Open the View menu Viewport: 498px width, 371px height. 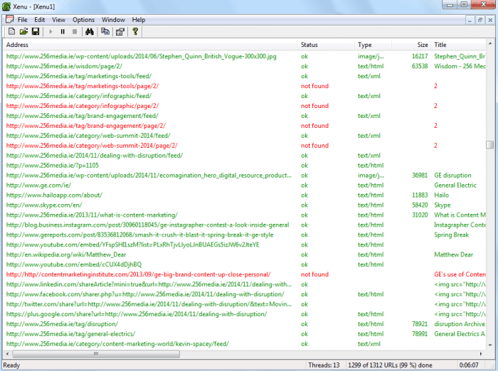[x=58, y=20]
